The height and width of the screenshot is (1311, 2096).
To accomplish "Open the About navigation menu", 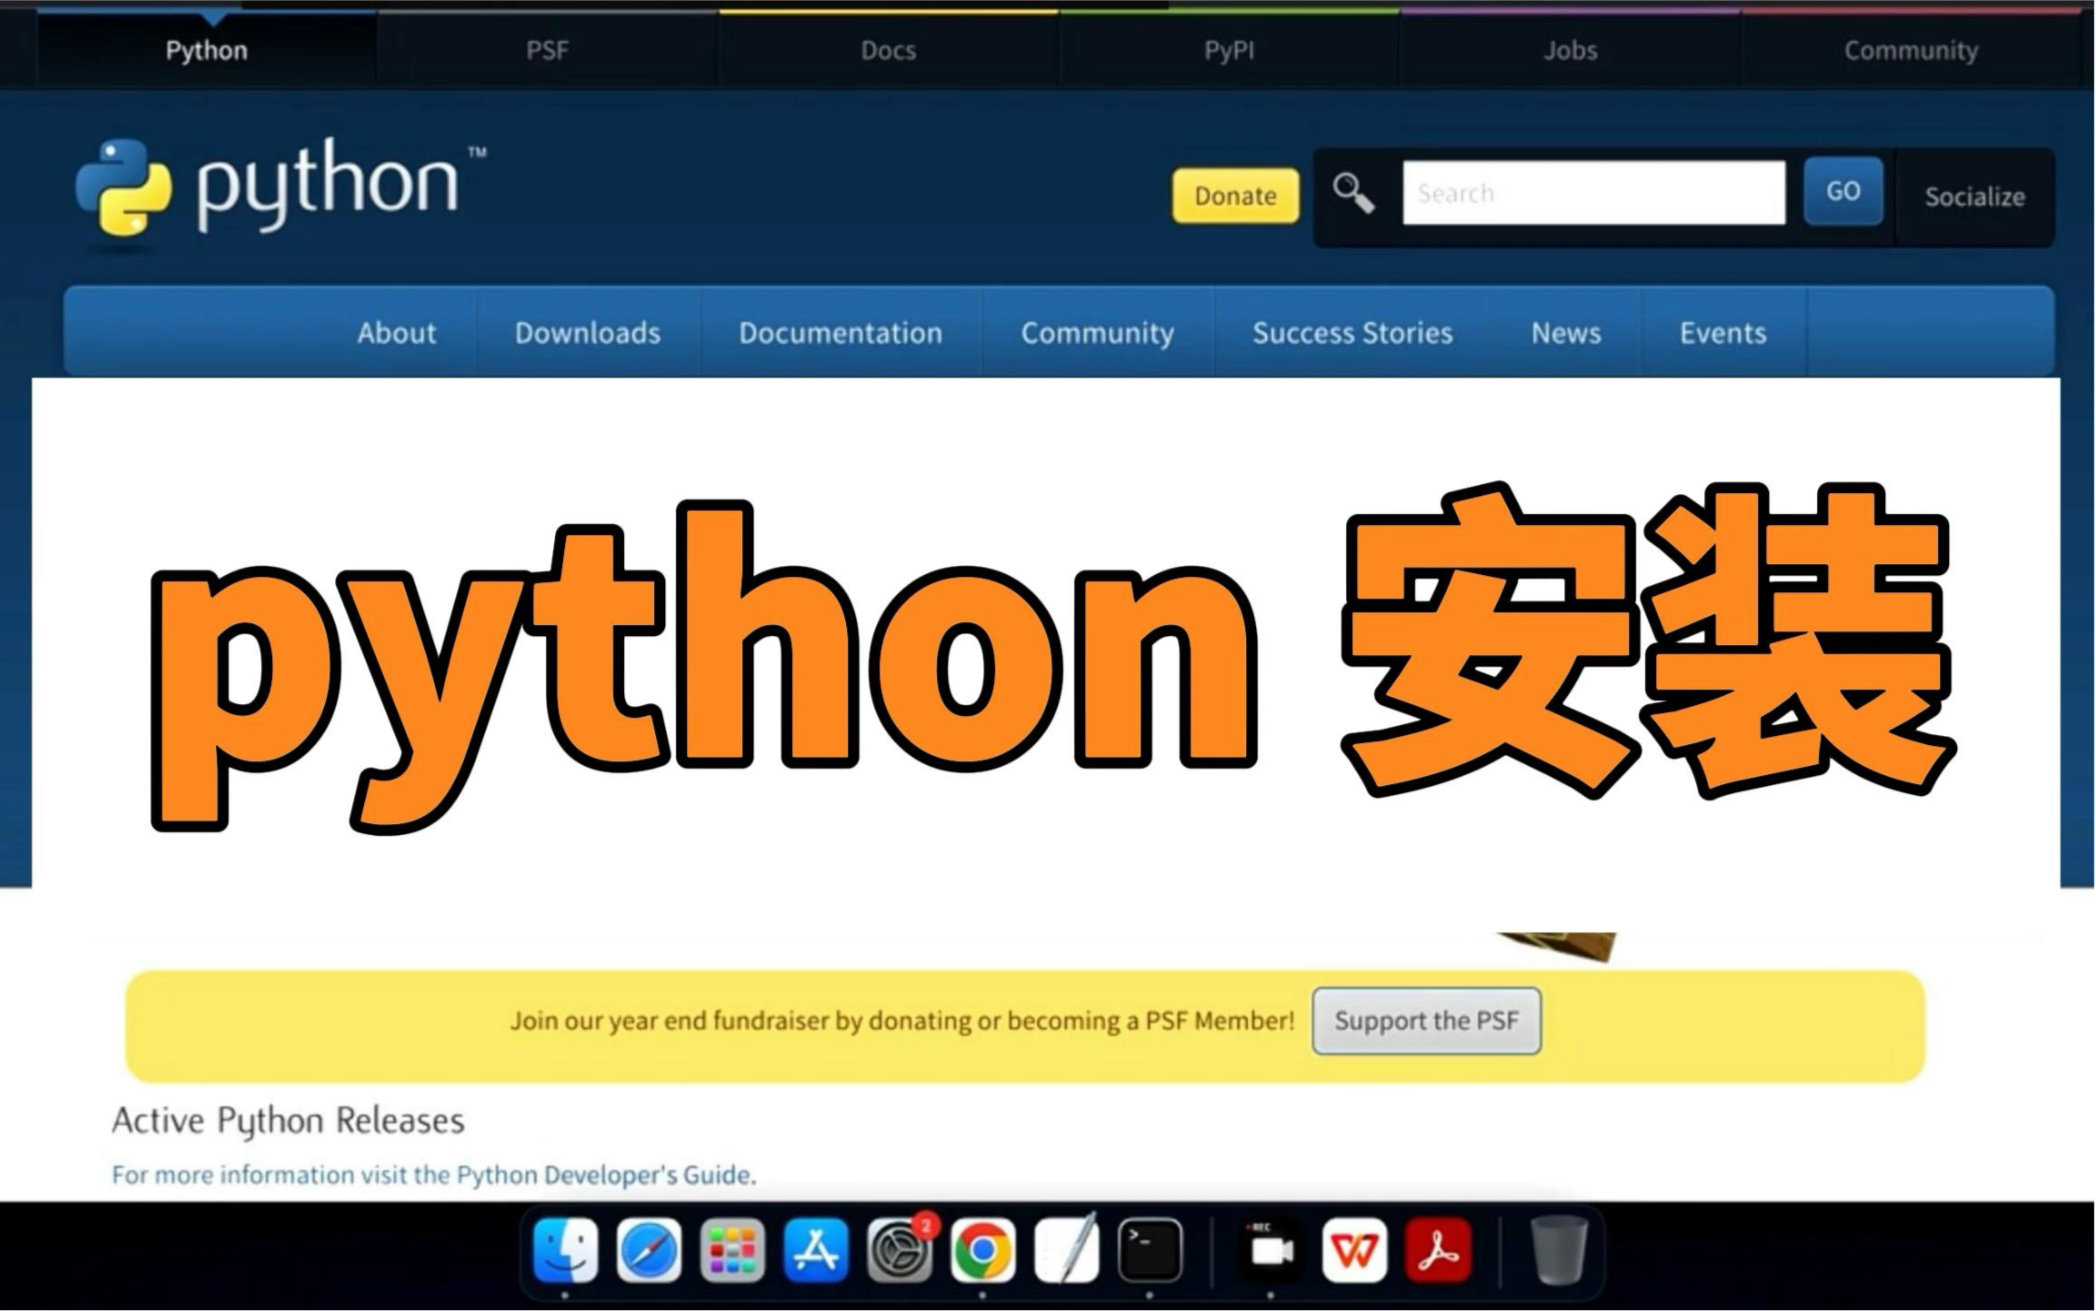I will pos(397,333).
